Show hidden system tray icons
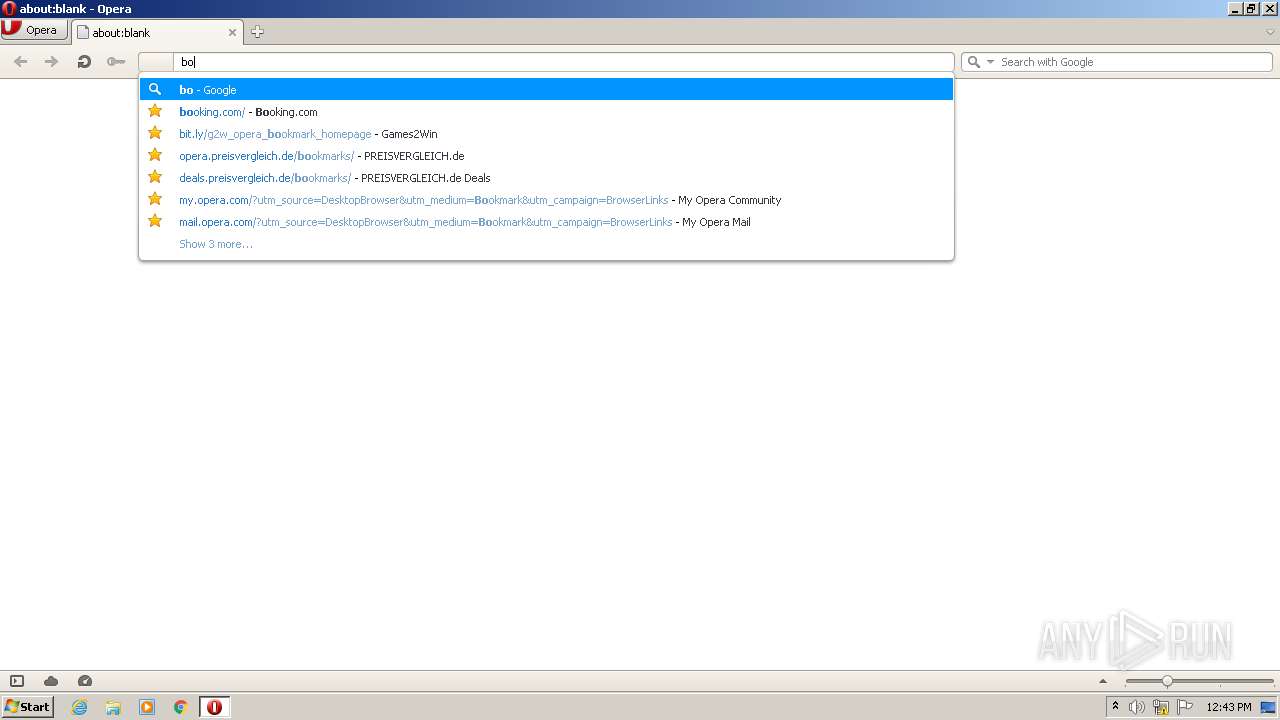This screenshot has height=720, width=1280. coord(1115,707)
